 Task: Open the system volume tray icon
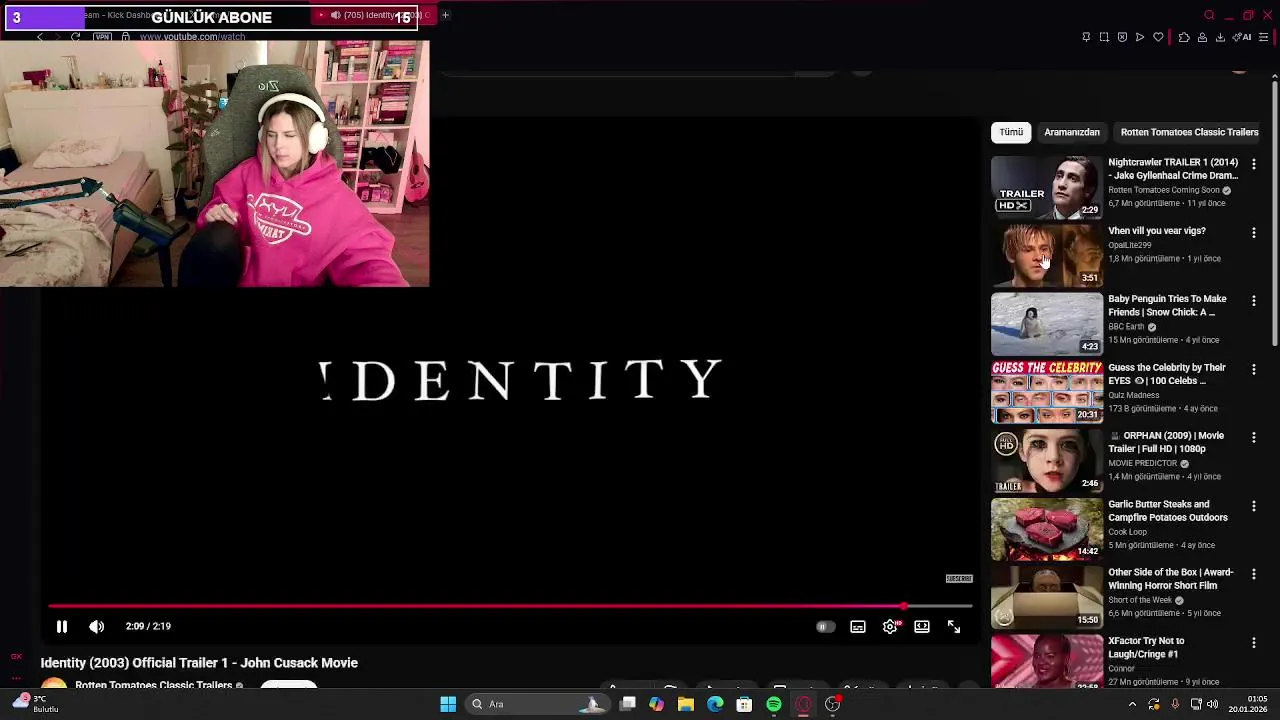click(1213, 704)
